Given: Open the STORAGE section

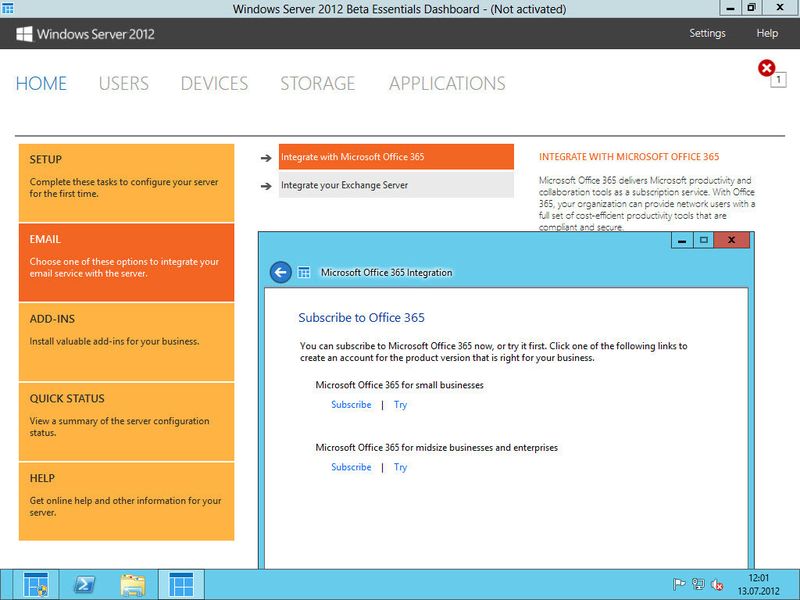Looking at the screenshot, I should coord(318,84).
